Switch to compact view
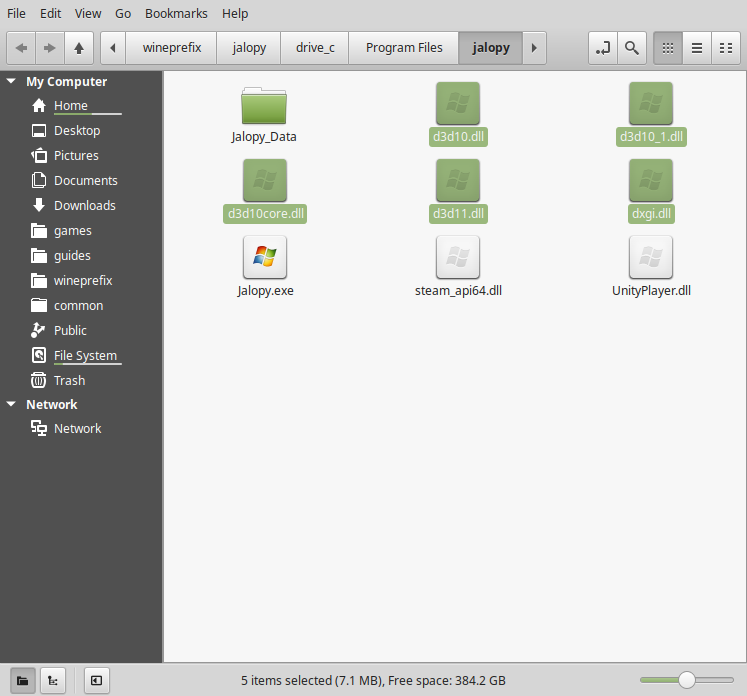The width and height of the screenshot is (747, 696). click(726, 48)
